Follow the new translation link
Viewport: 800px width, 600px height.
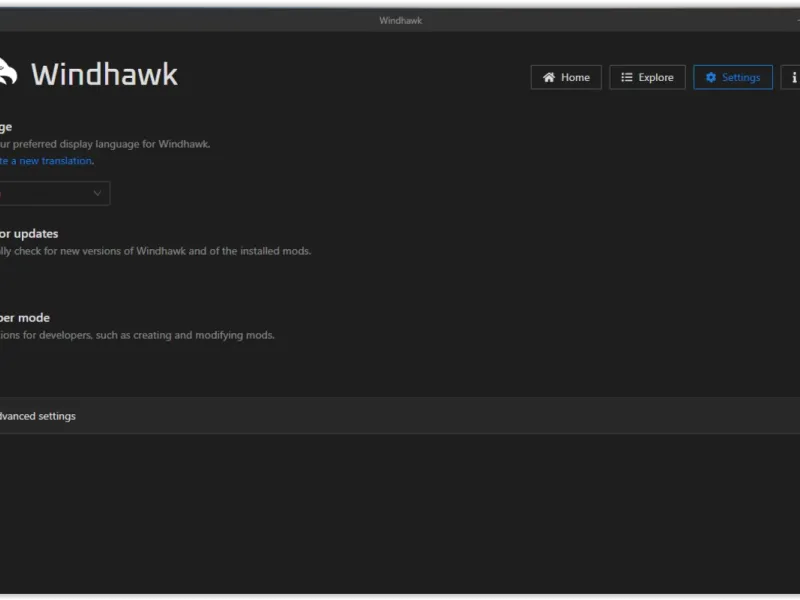coord(46,161)
